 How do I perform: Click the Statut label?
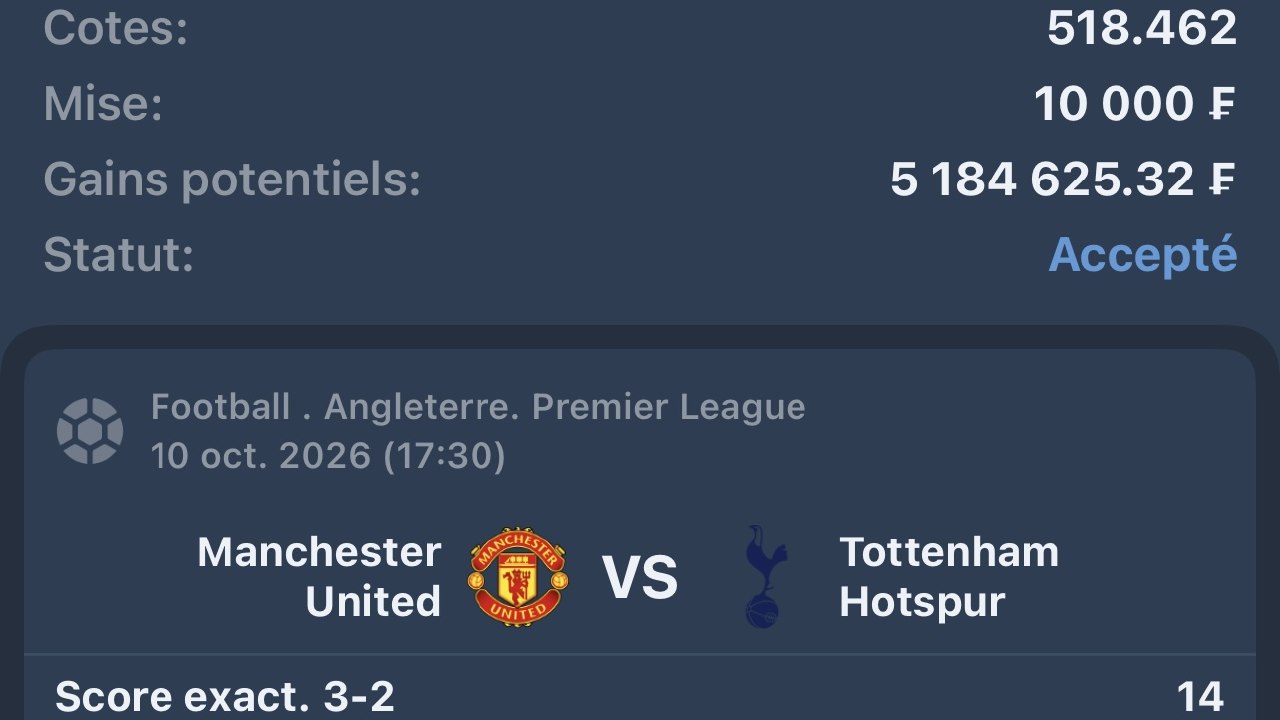click(118, 256)
